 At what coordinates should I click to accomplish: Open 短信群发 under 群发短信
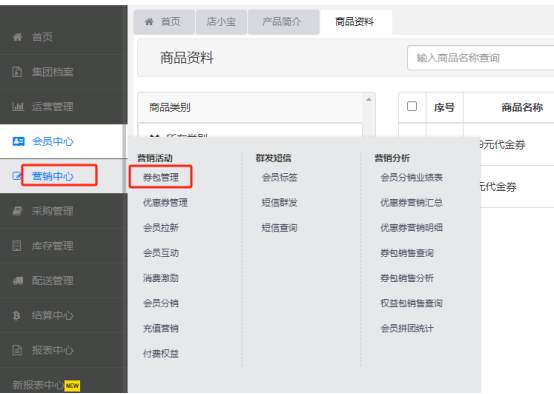(x=279, y=202)
